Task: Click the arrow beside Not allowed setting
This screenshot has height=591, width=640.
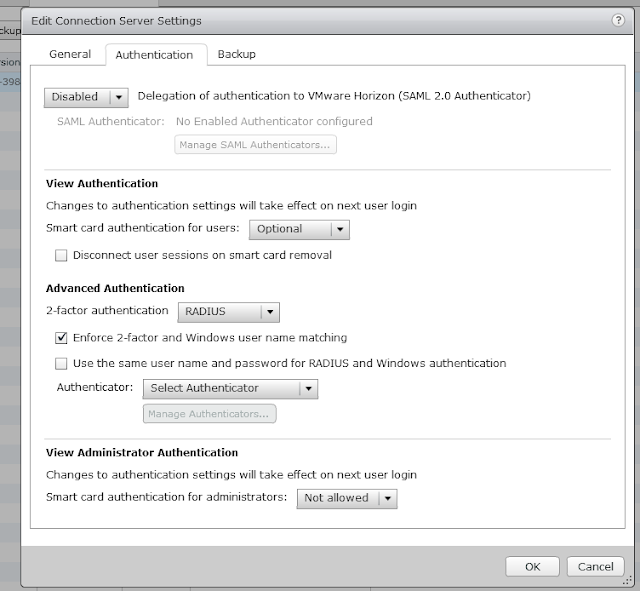Action: click(387, 498)
